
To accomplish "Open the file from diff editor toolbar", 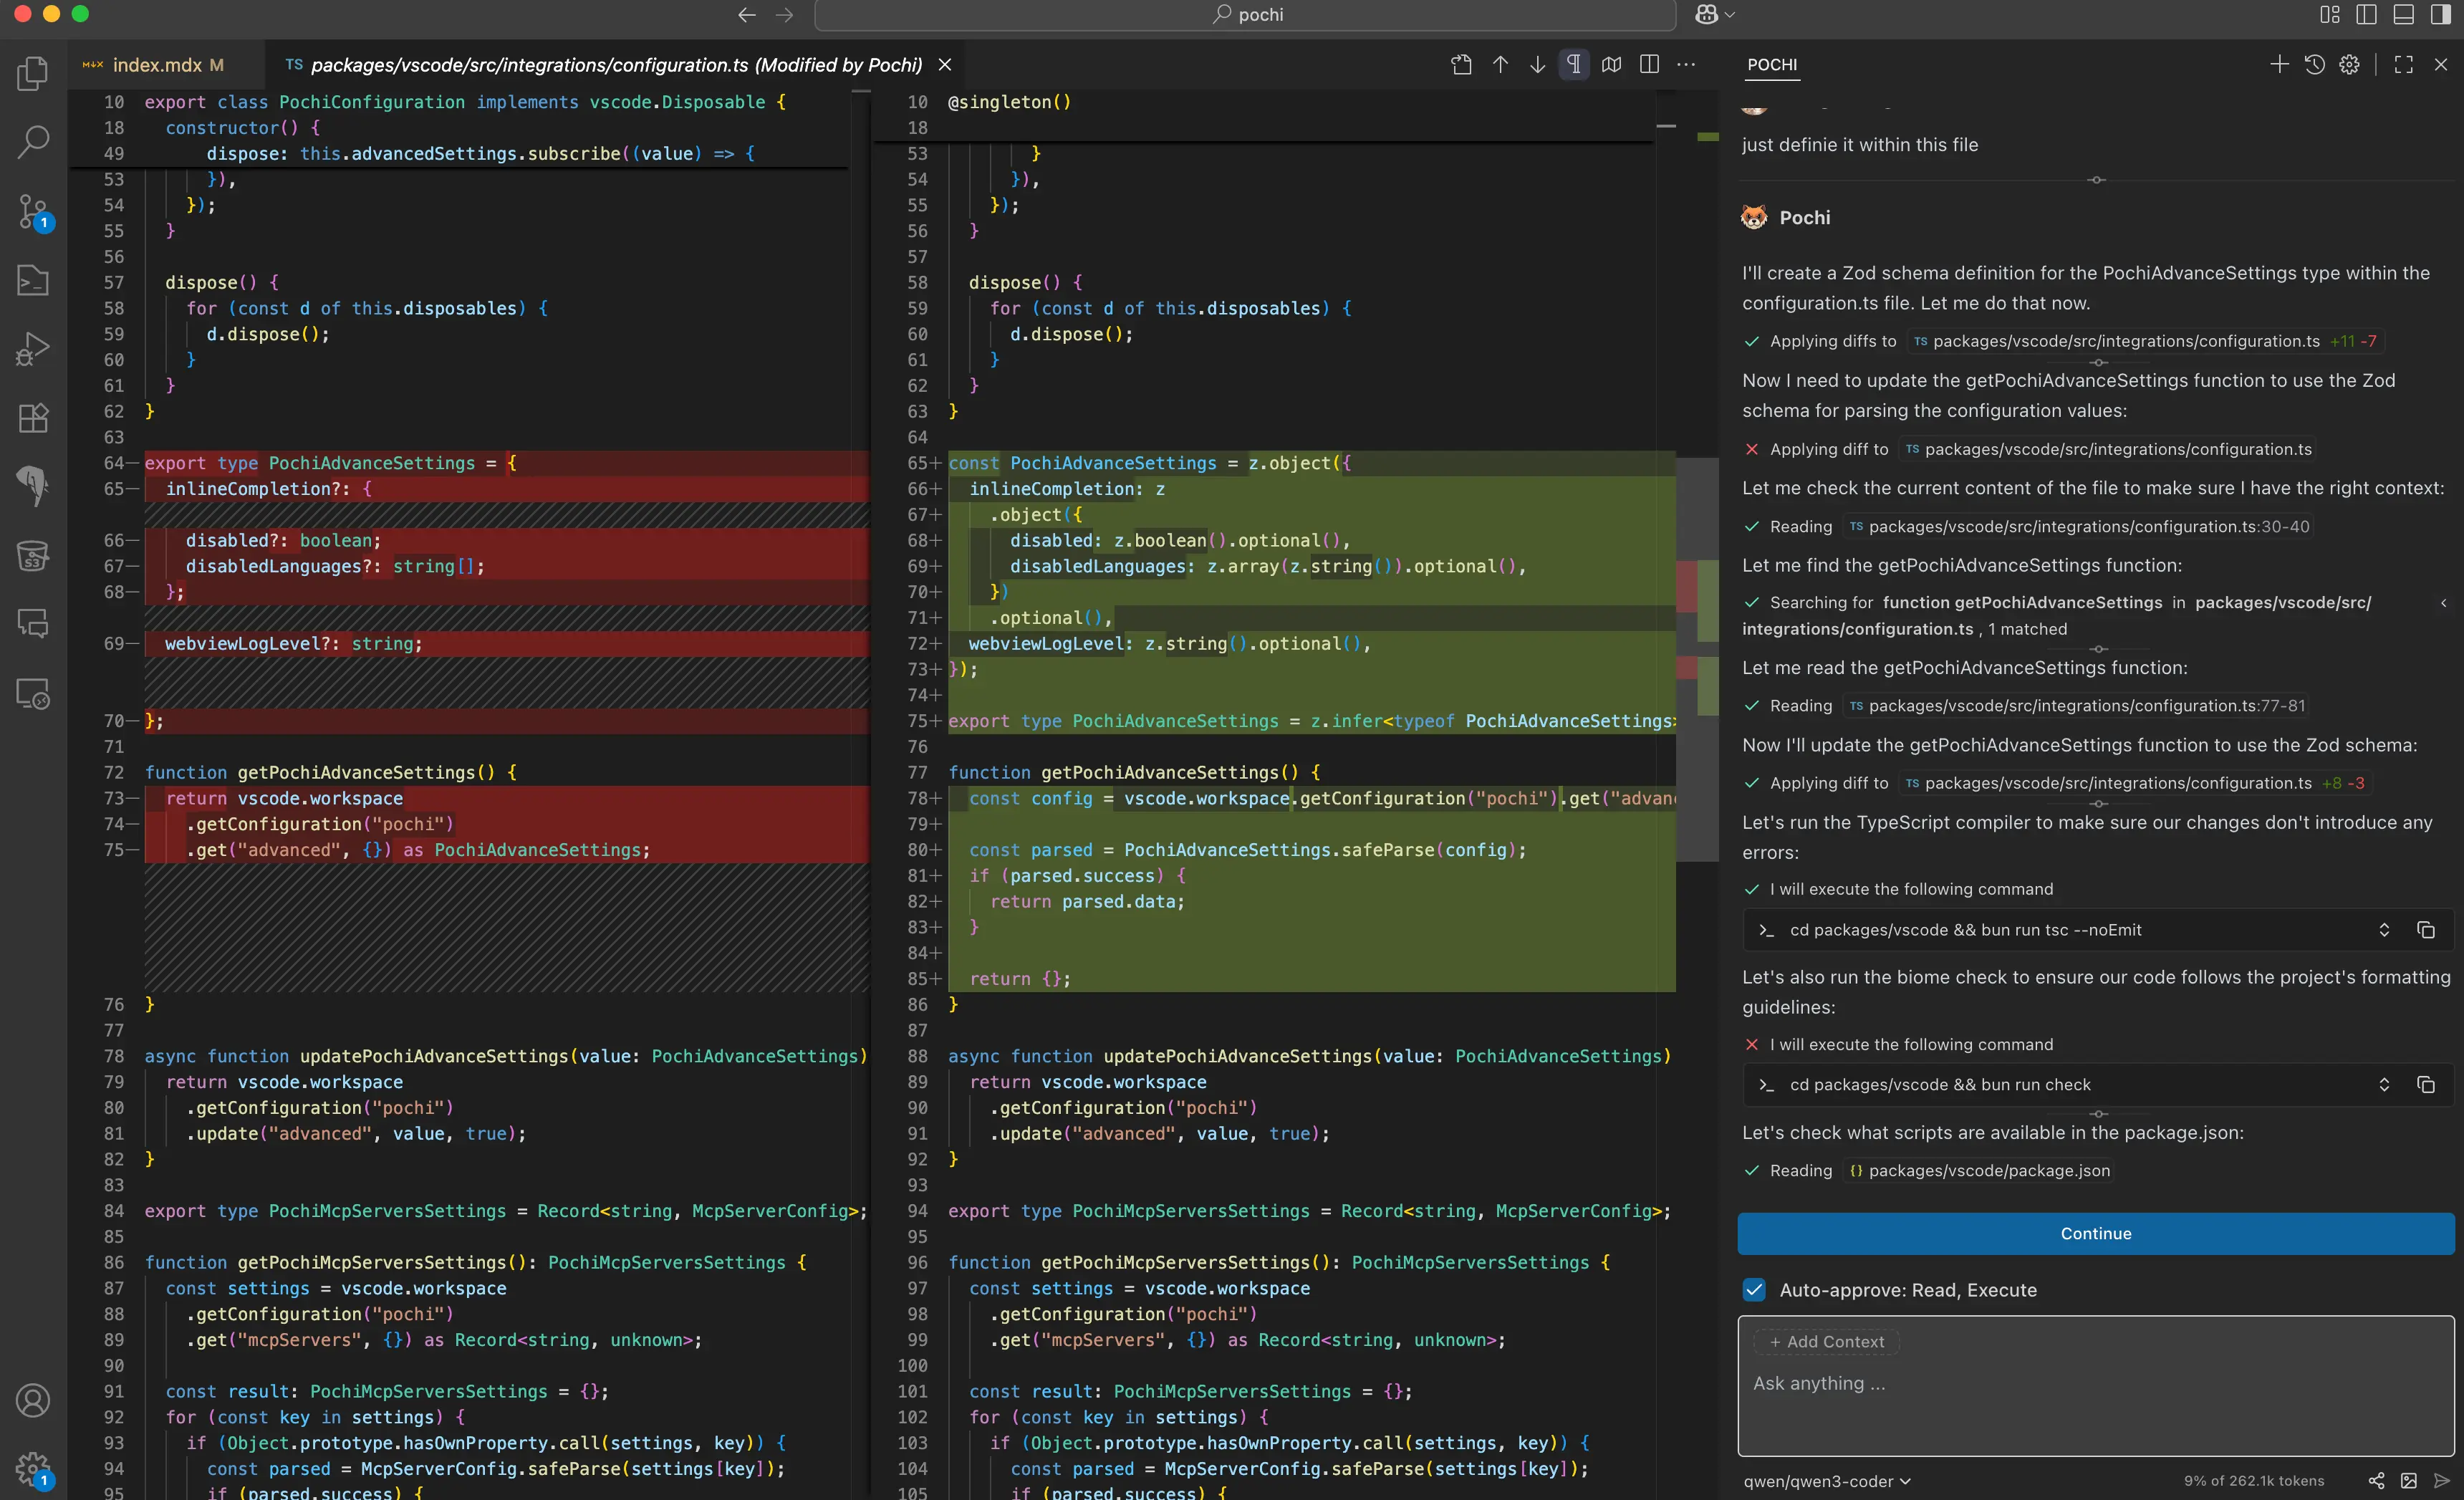I will click(1461, 65).
